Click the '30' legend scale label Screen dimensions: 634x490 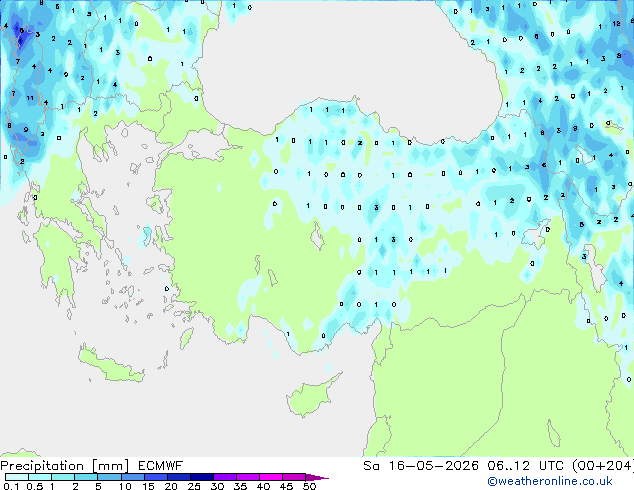tap(217, 486)
